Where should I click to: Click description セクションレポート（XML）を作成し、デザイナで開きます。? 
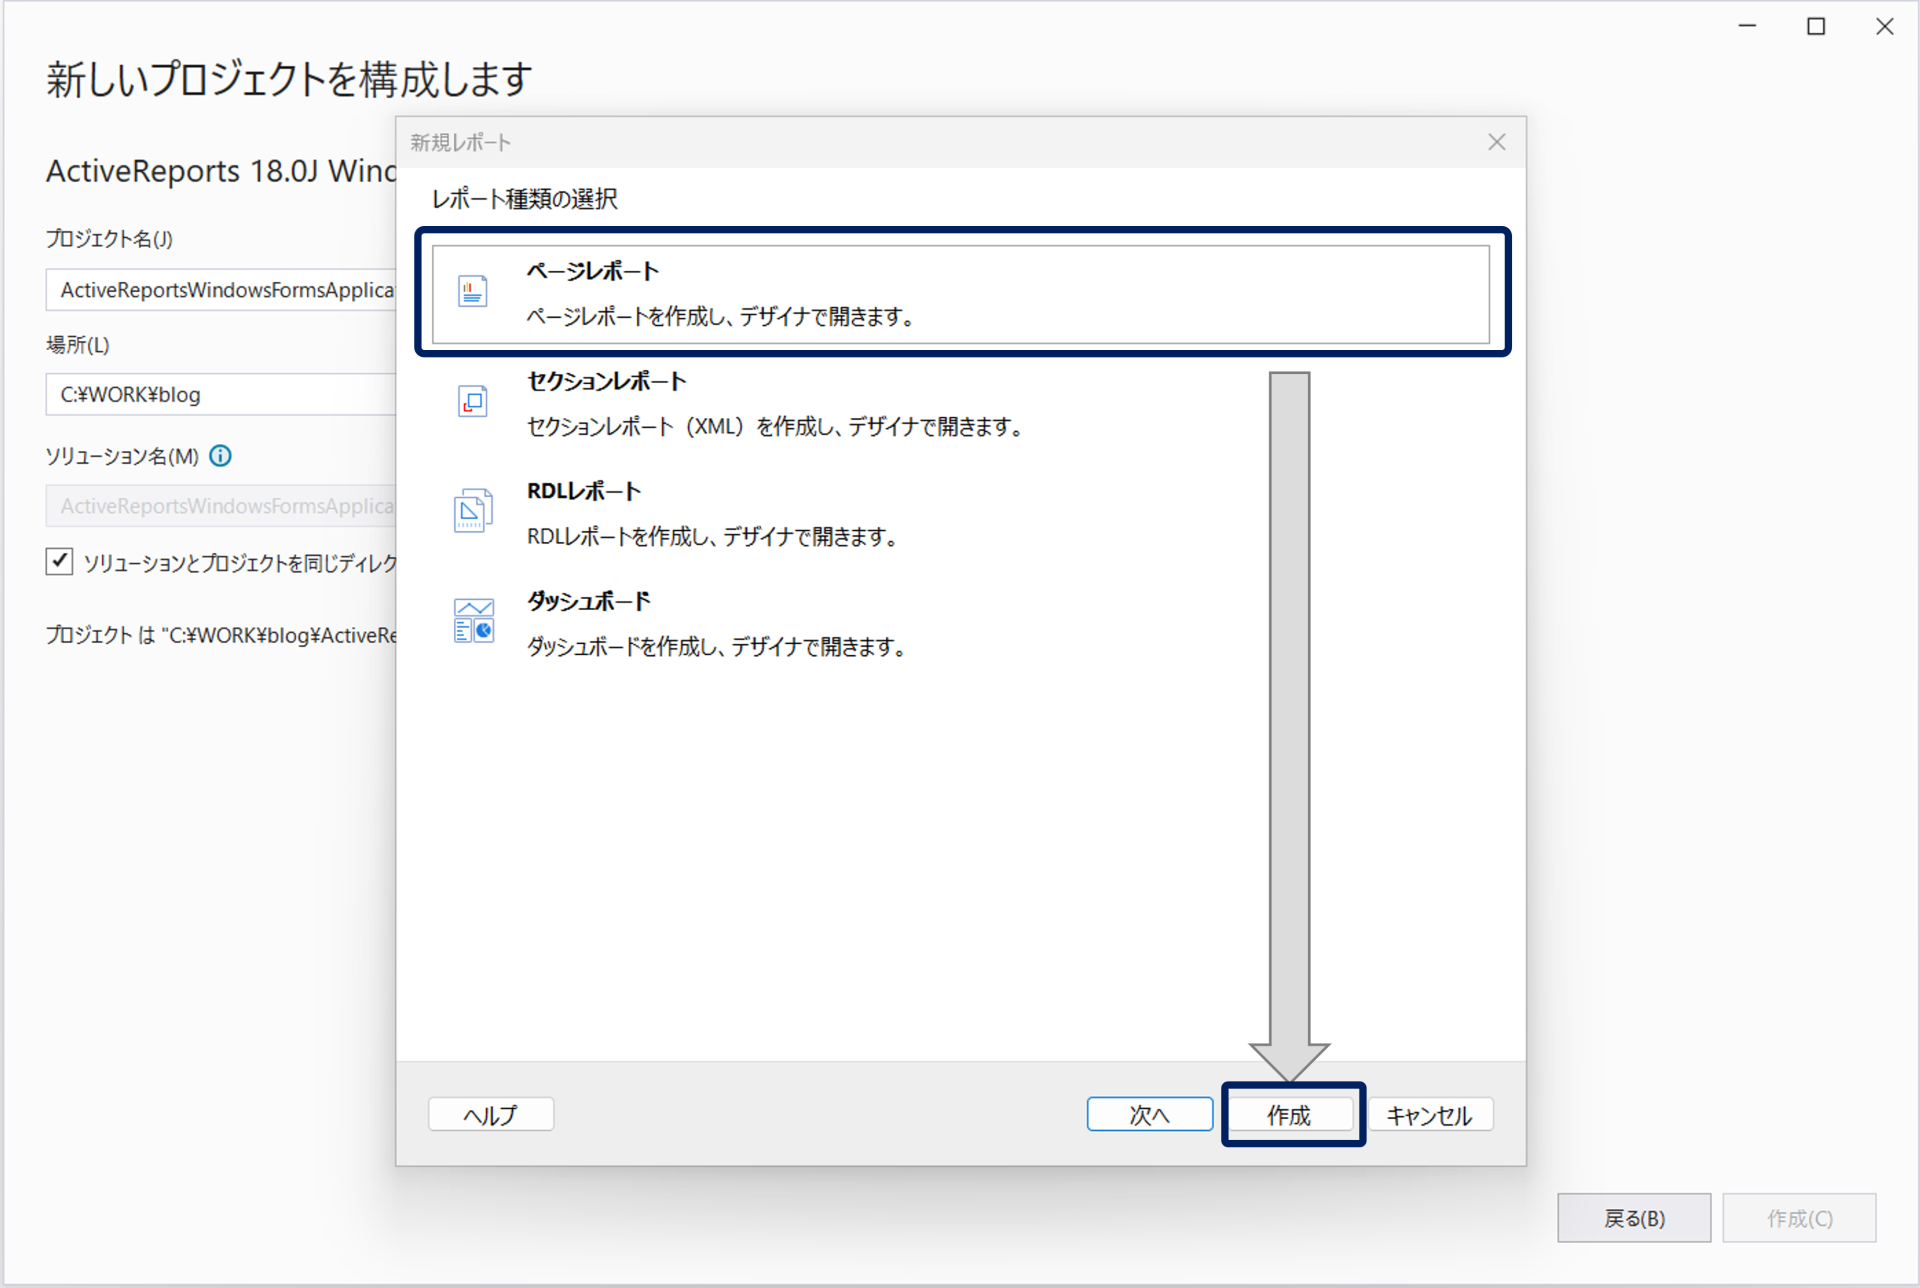tap(776, 427)
